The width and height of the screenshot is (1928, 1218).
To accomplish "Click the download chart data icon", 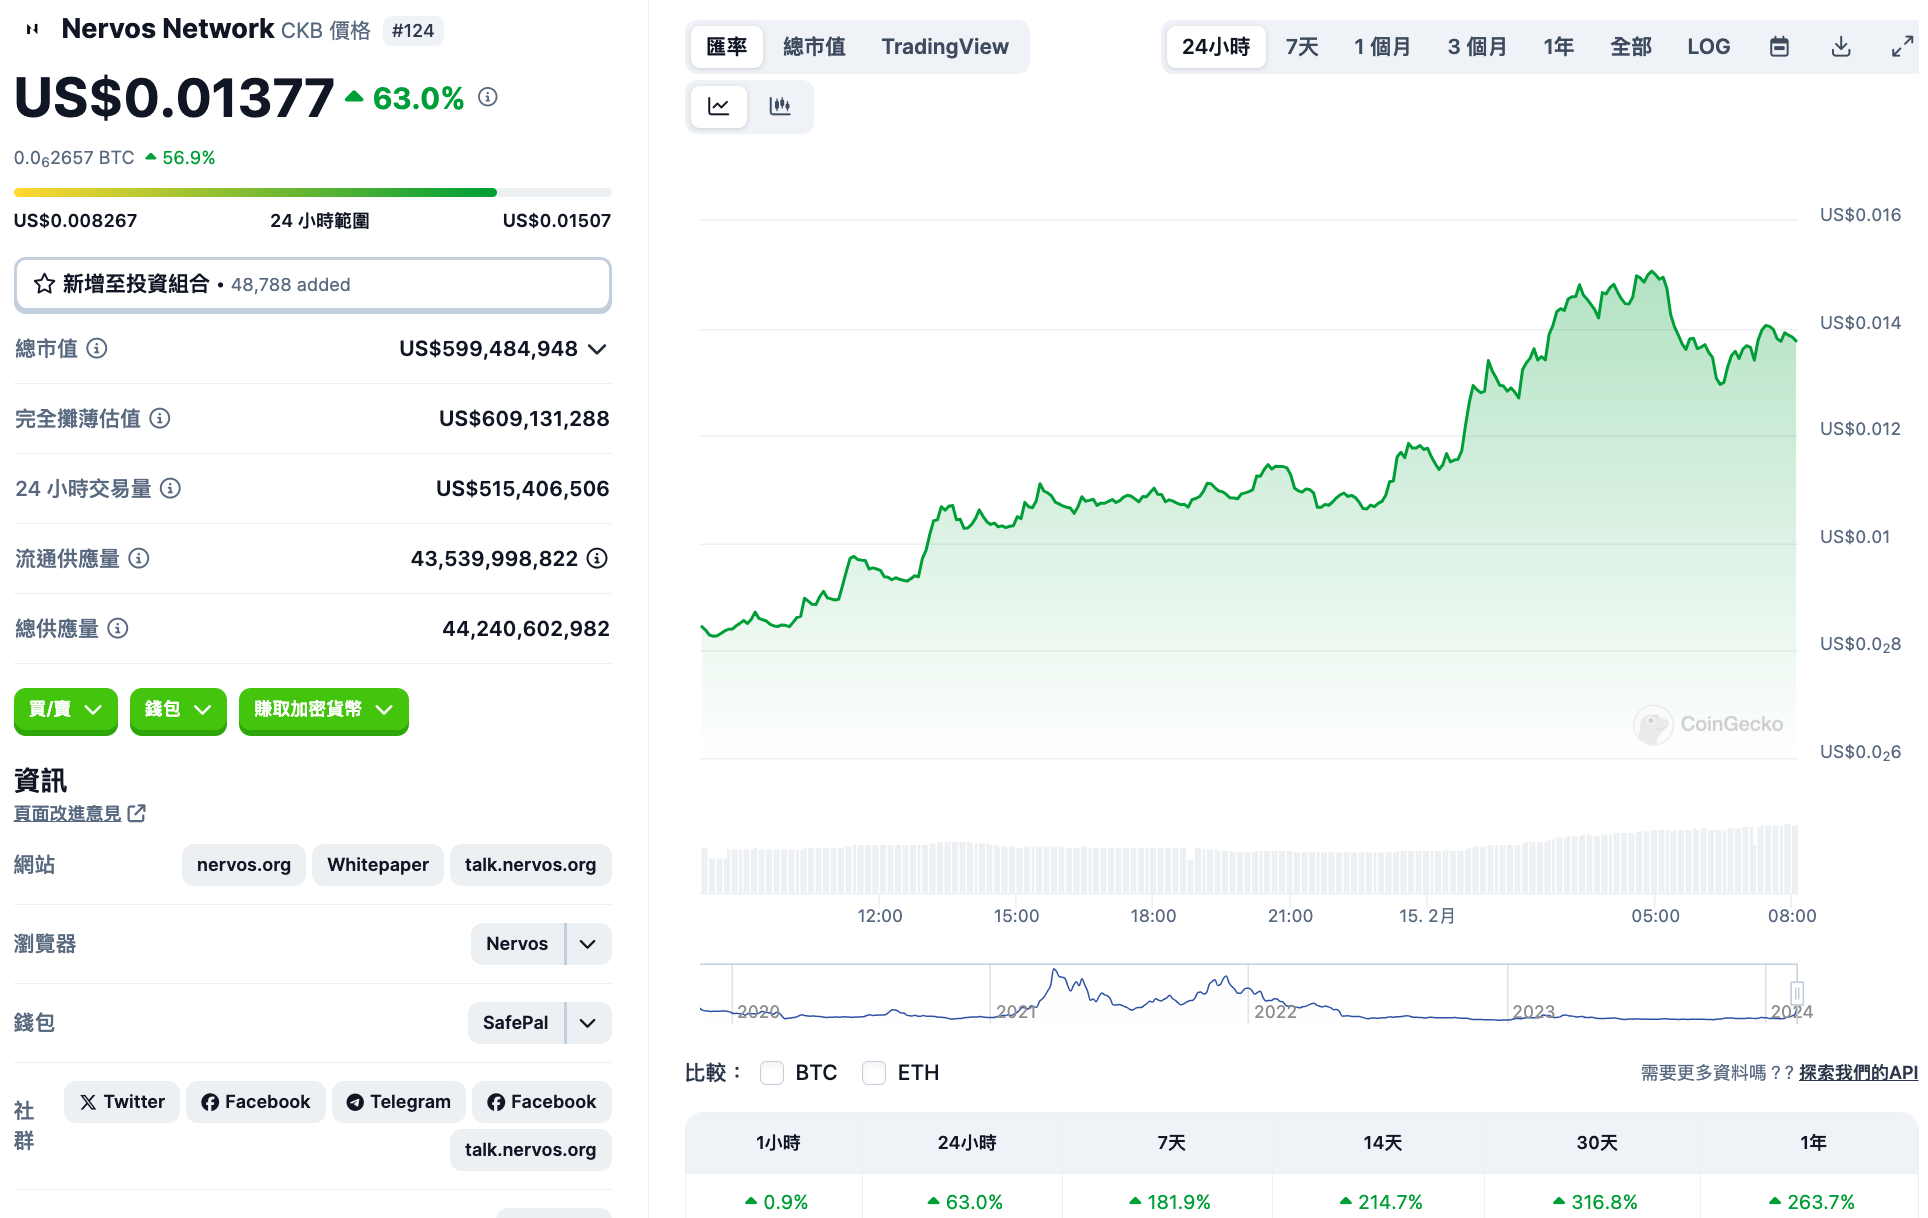I will click(1841, 47).
